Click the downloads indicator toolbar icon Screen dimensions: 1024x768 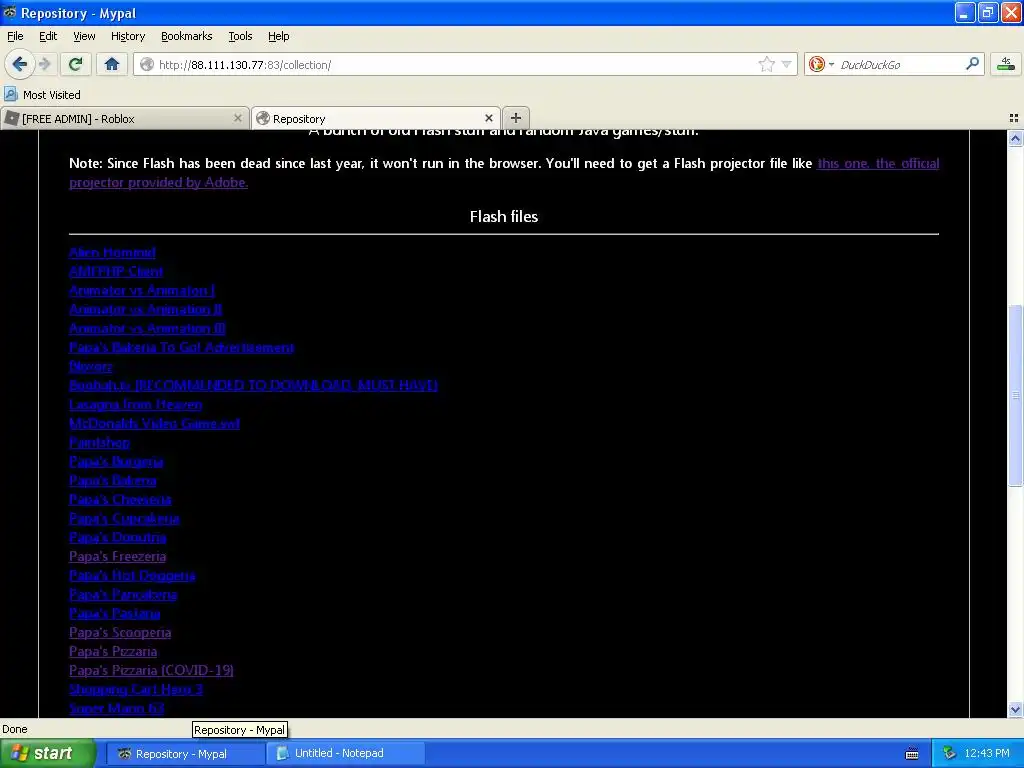1006,64
